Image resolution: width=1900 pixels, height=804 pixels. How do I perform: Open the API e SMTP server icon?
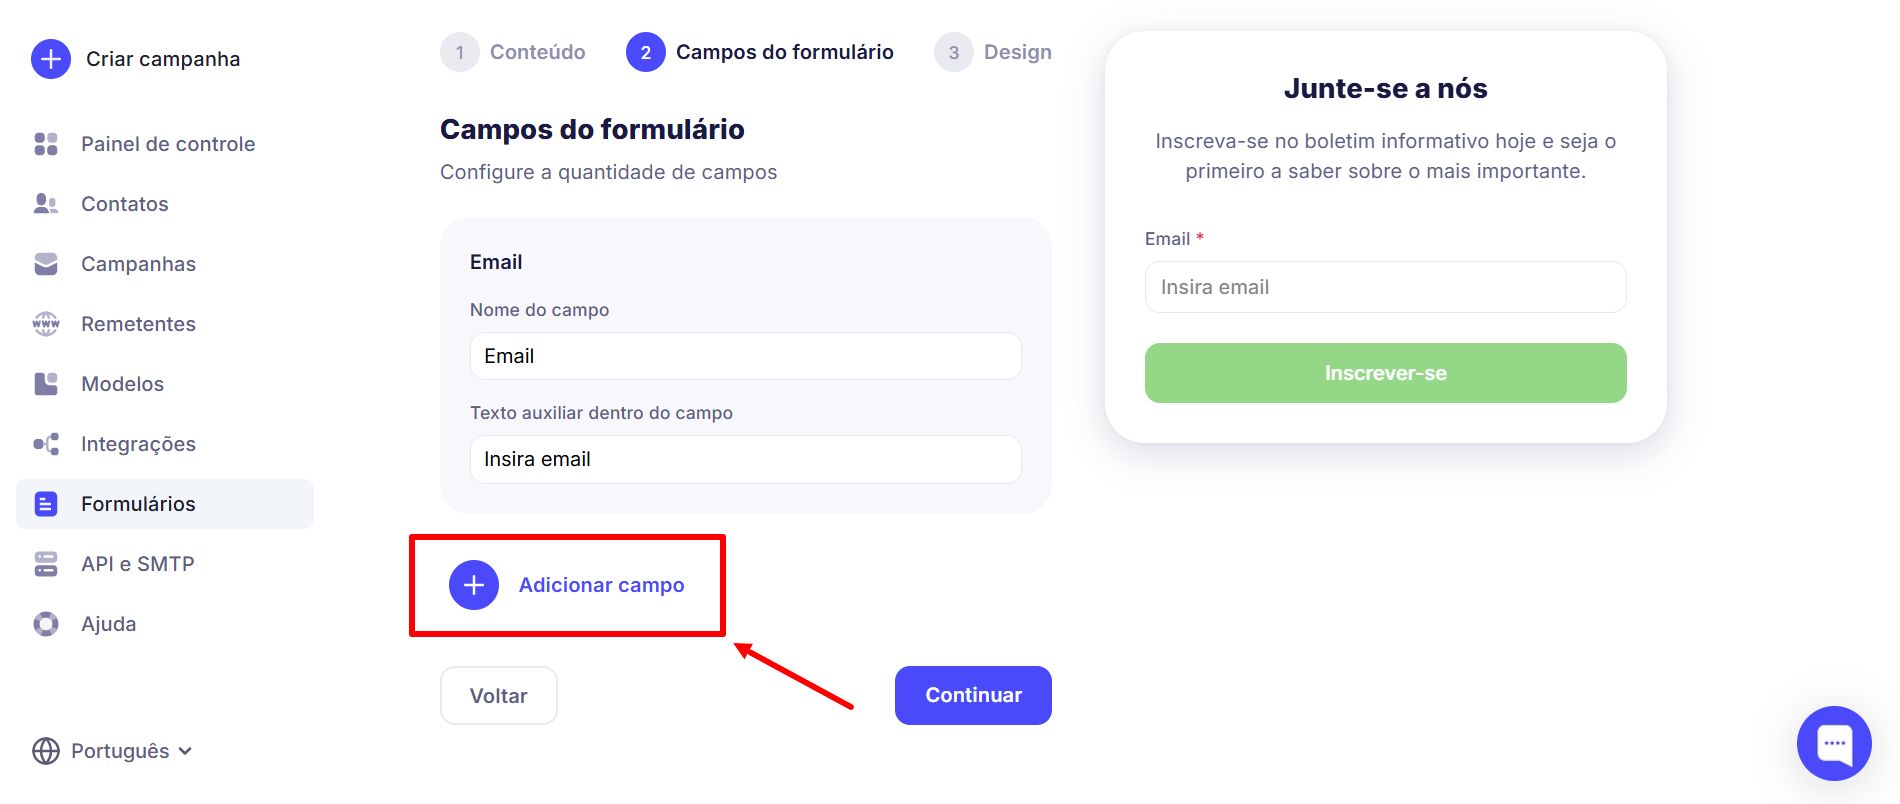coord(46,564)
